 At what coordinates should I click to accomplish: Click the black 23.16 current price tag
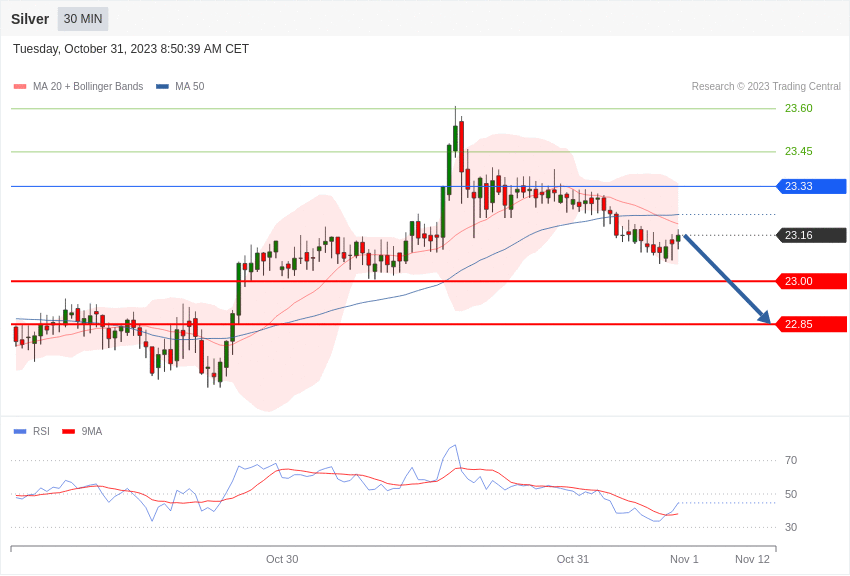[812, 235]
